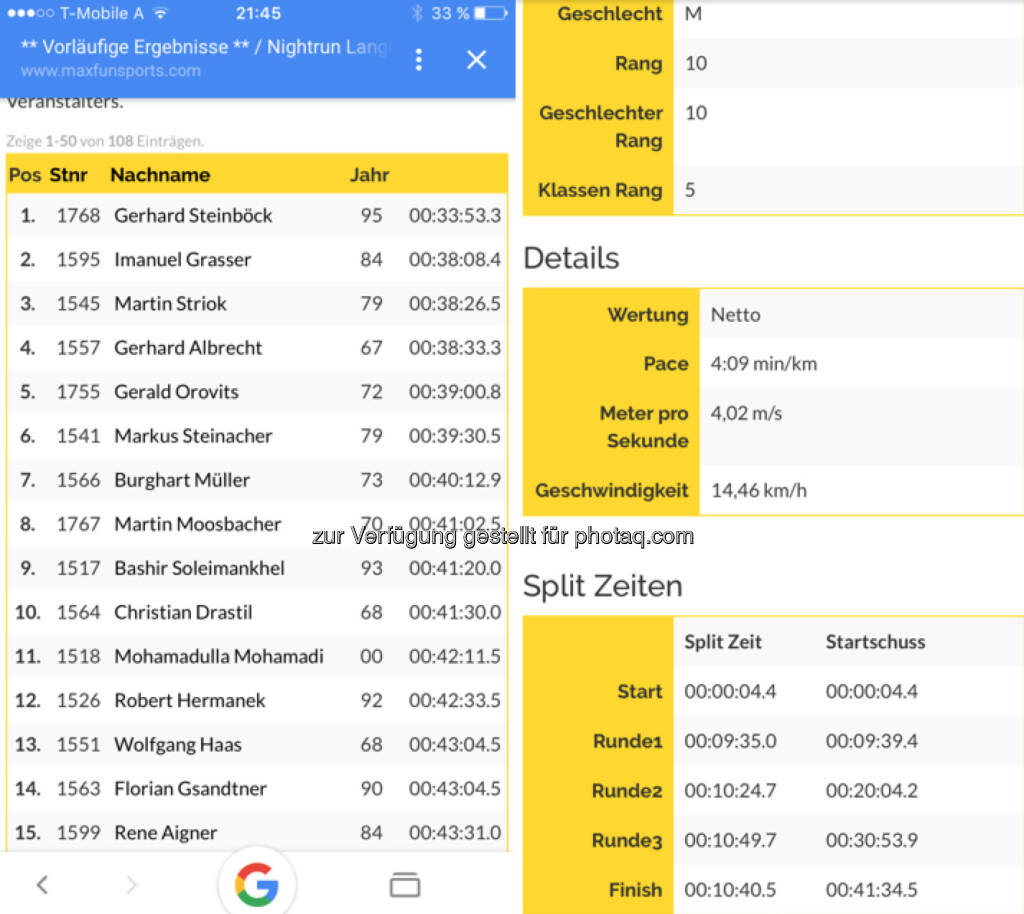Open the tabs overview icon

coord(404,884)
